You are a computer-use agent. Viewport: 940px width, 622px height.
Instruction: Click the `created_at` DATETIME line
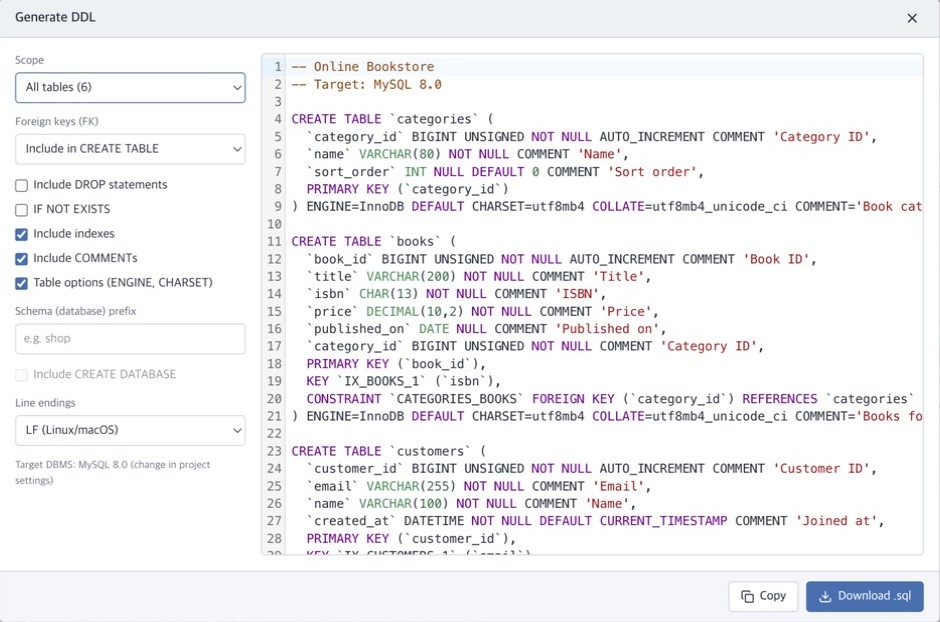click(x=595, y=521)
